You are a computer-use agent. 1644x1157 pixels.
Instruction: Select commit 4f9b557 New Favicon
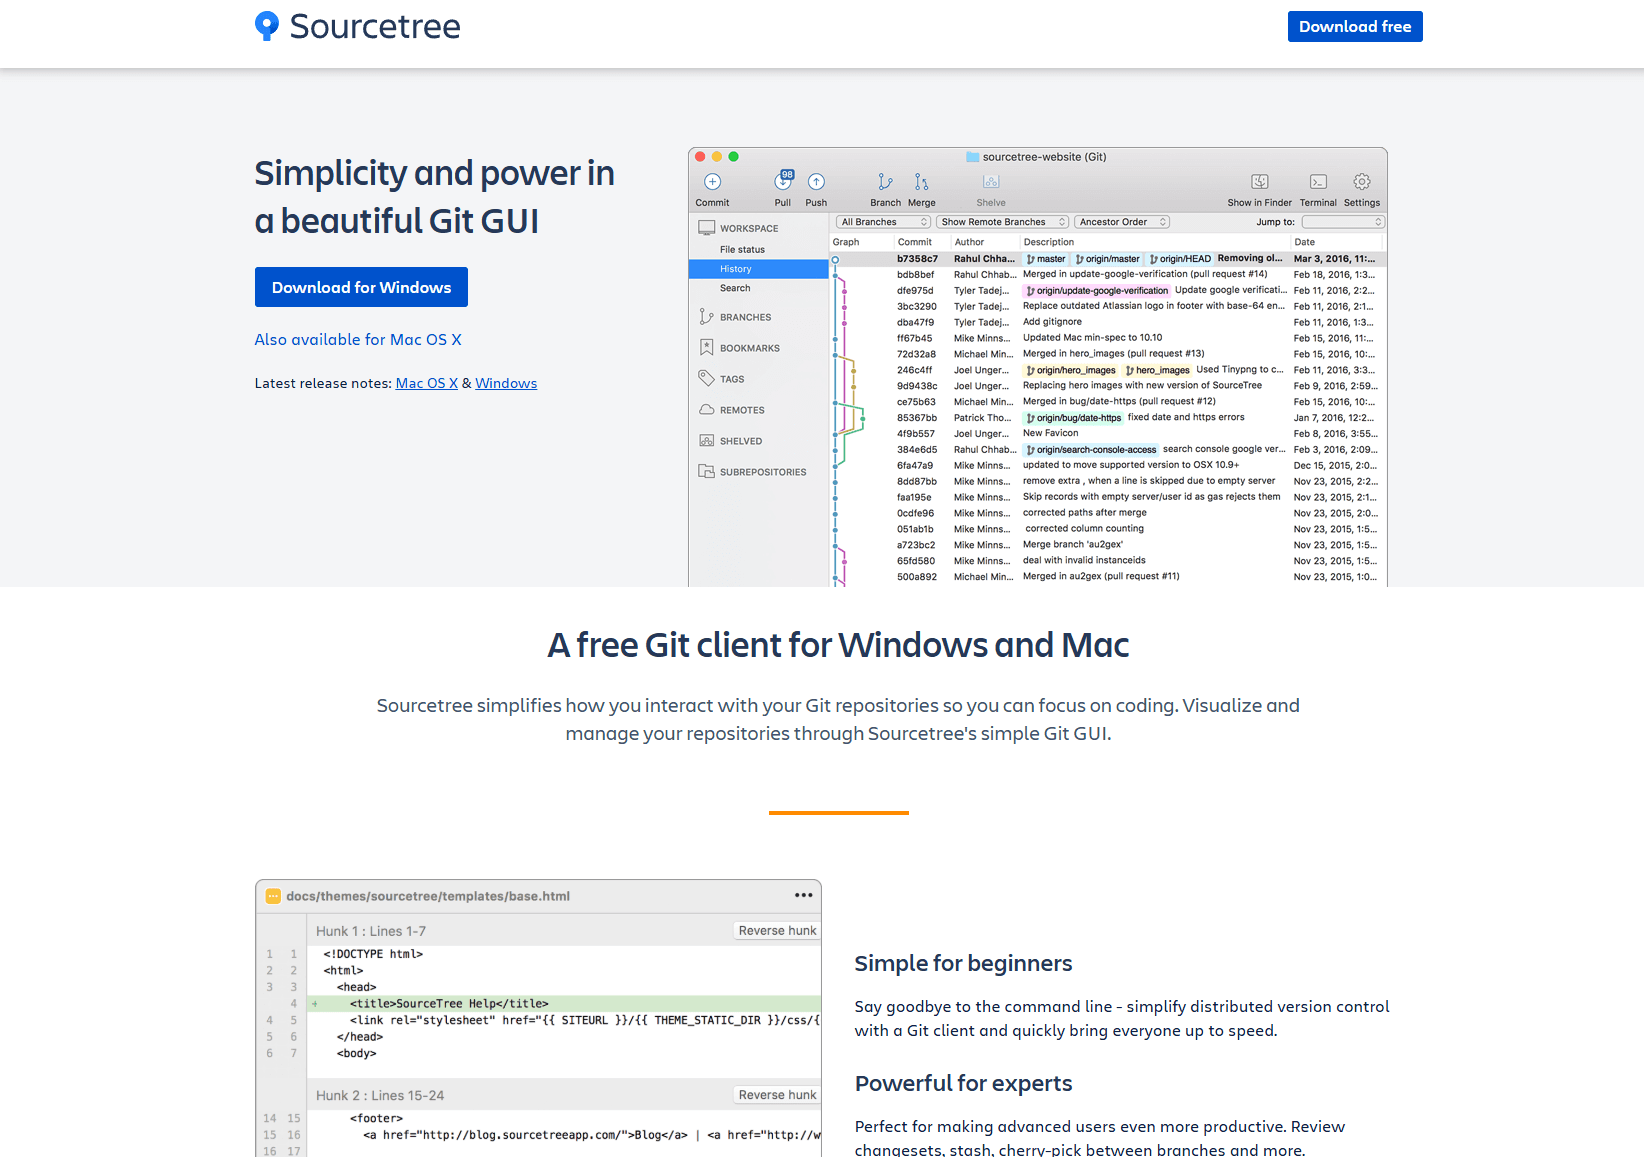point(1108,434)
